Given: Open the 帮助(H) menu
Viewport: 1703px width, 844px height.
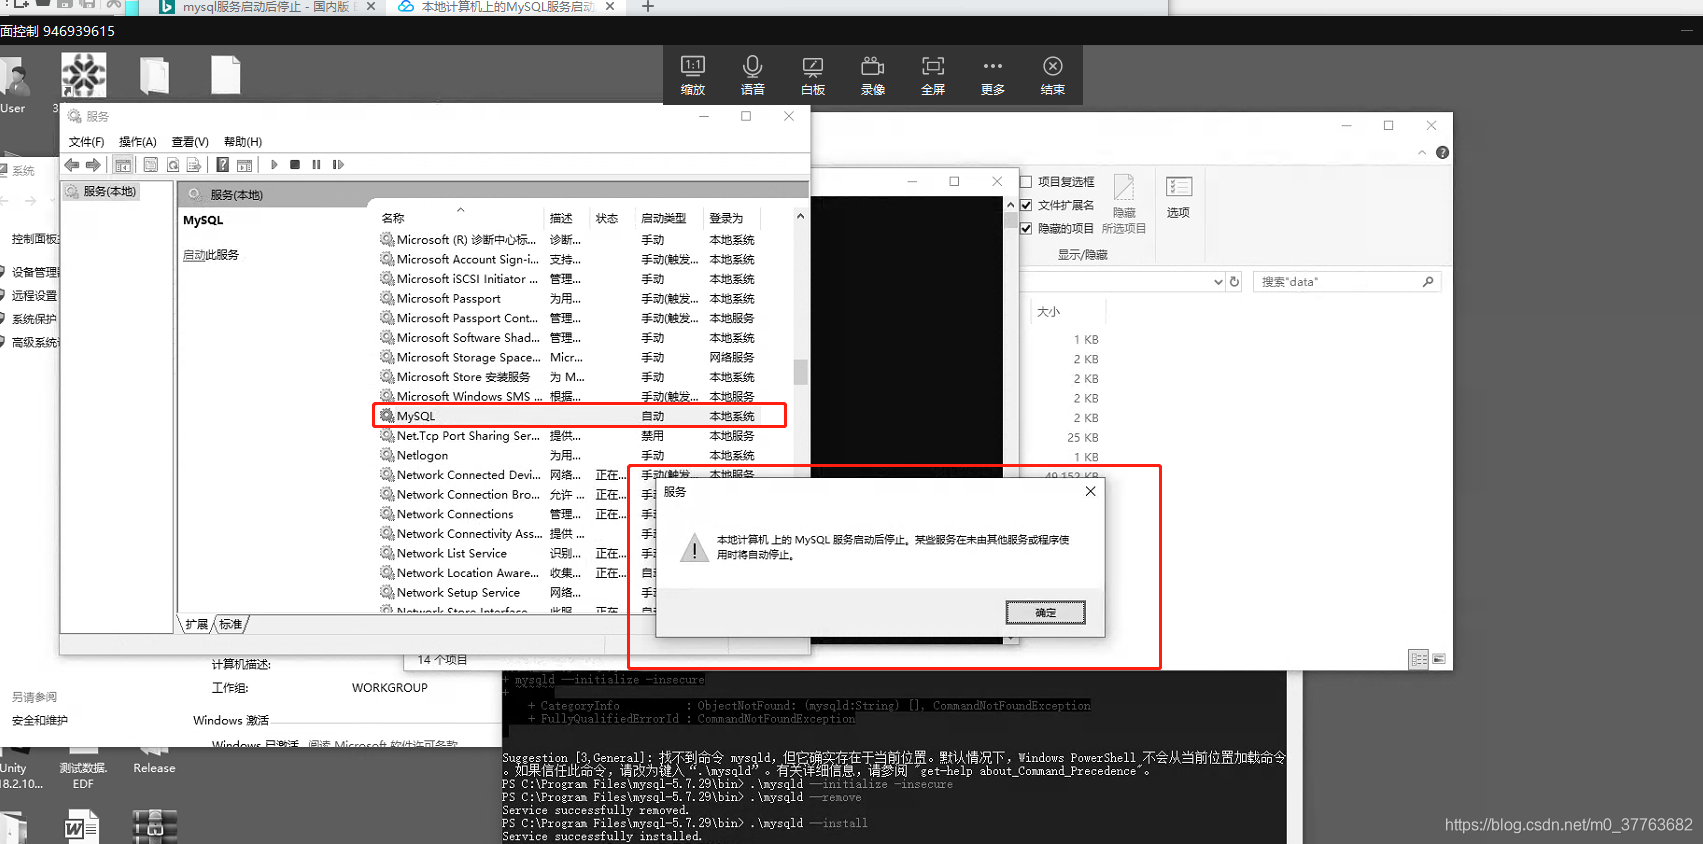Looking at the screenshot, I should pos(243,142).
